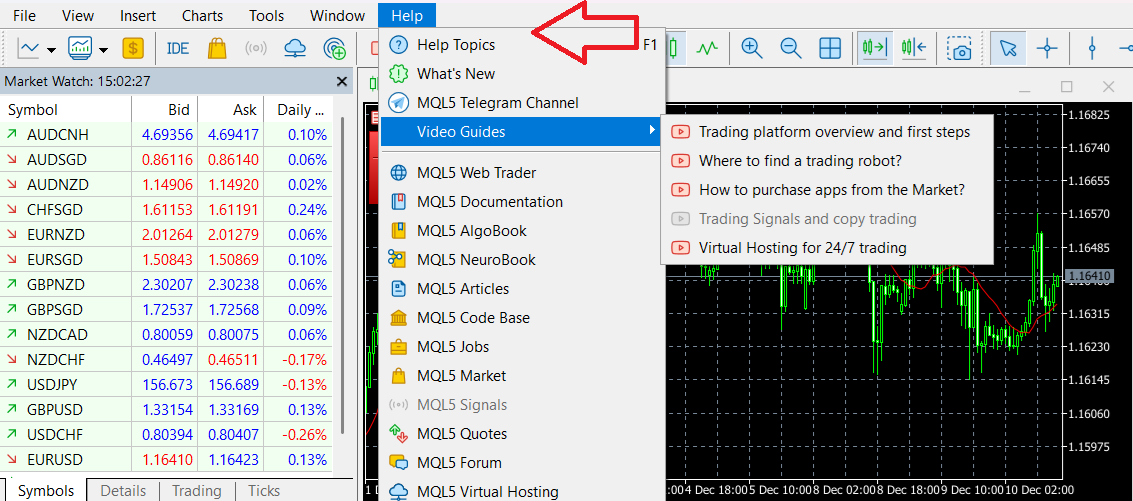Choose Help Topics from the Help menu
Image resolution: width=1133 pixels, height=501 pixels.
tap(521, 45)
